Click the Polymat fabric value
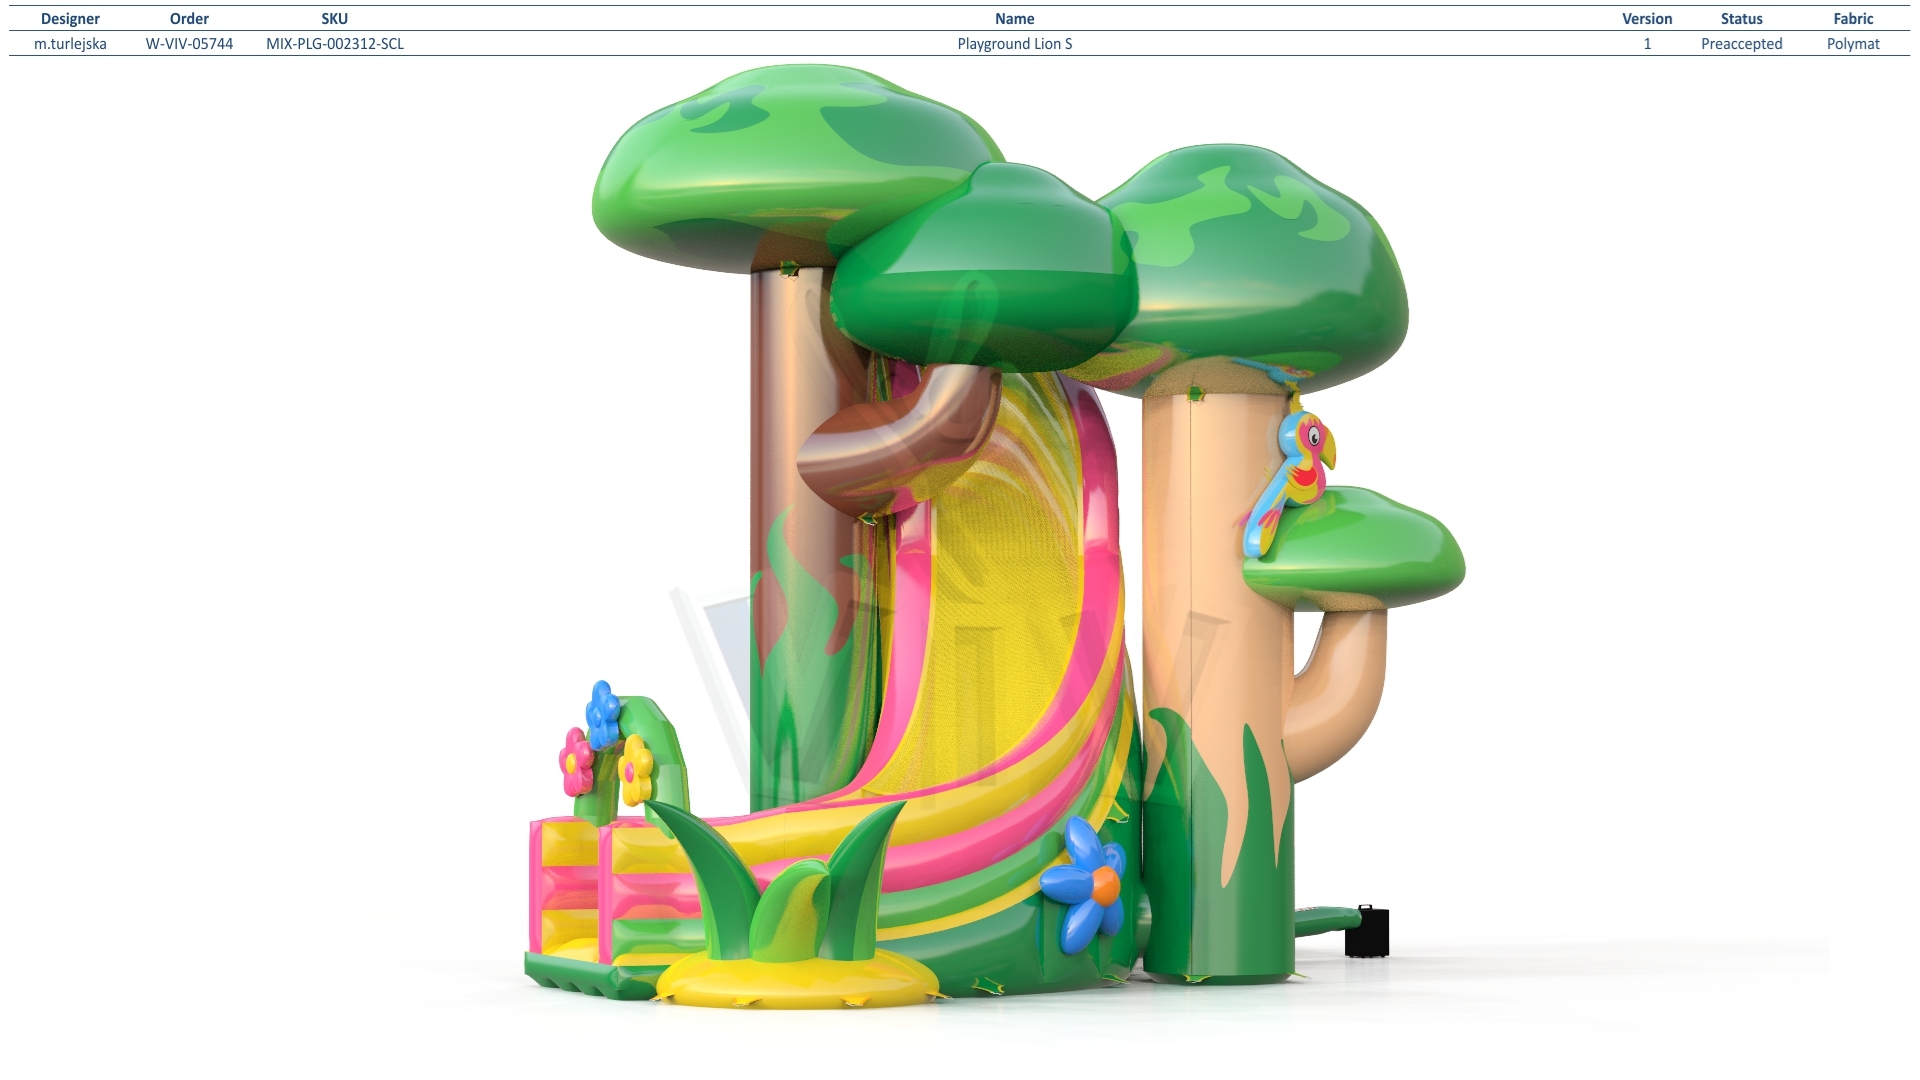 pyautogui.click(x=1853, y=44)
